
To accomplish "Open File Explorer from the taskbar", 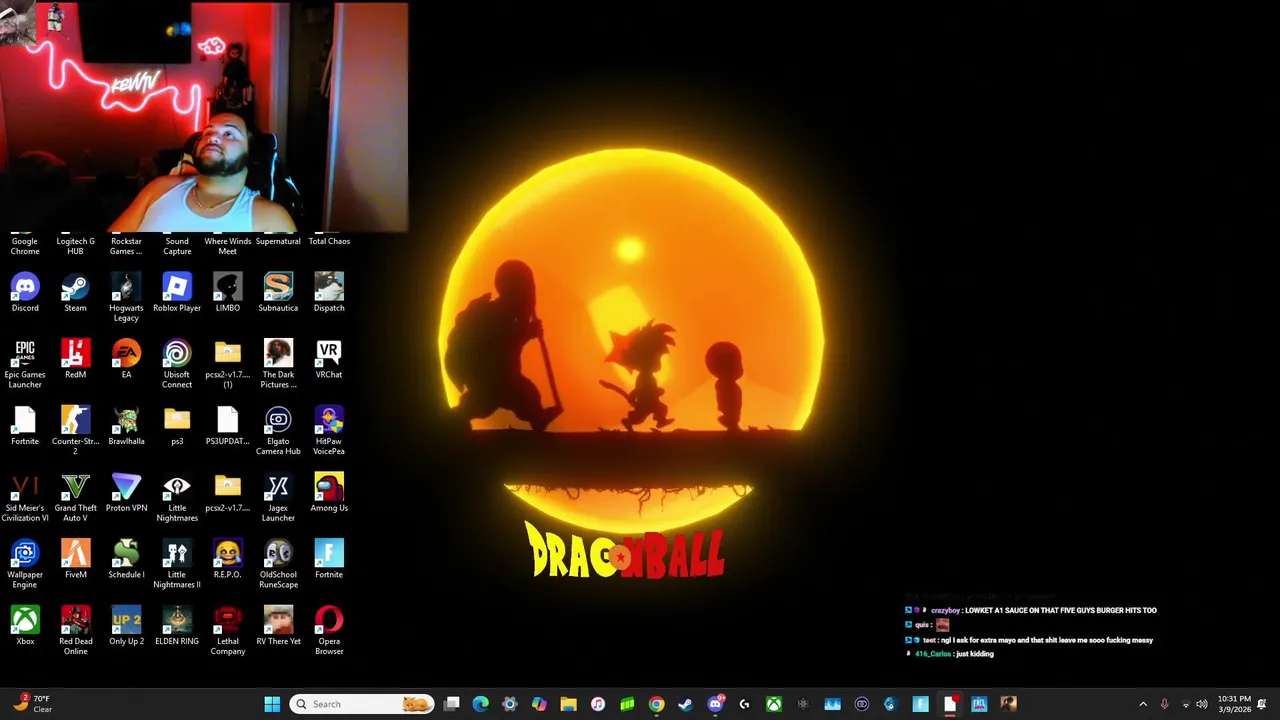I will tap(568, 704).
